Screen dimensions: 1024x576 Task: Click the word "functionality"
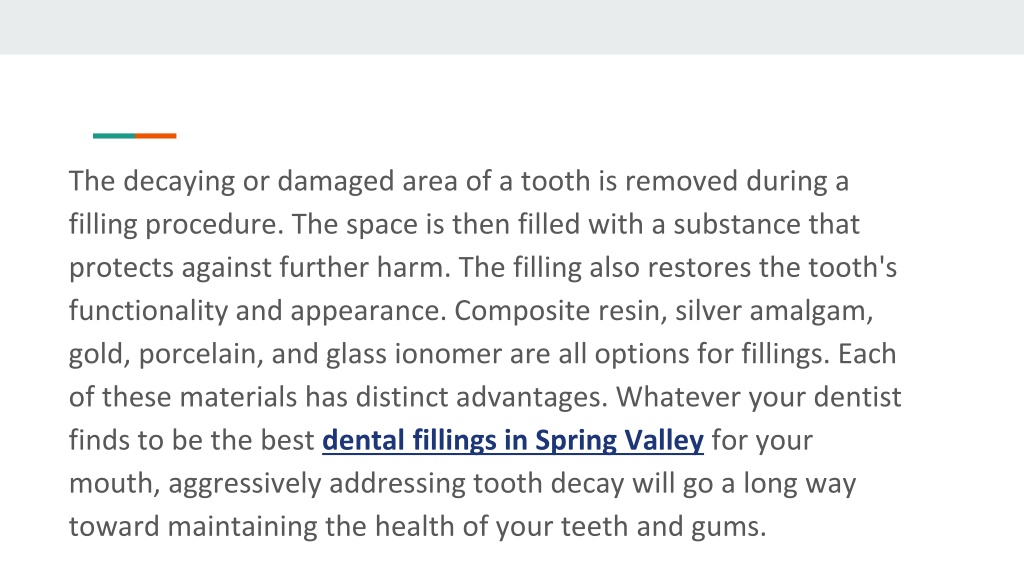(x=148, y=311)
